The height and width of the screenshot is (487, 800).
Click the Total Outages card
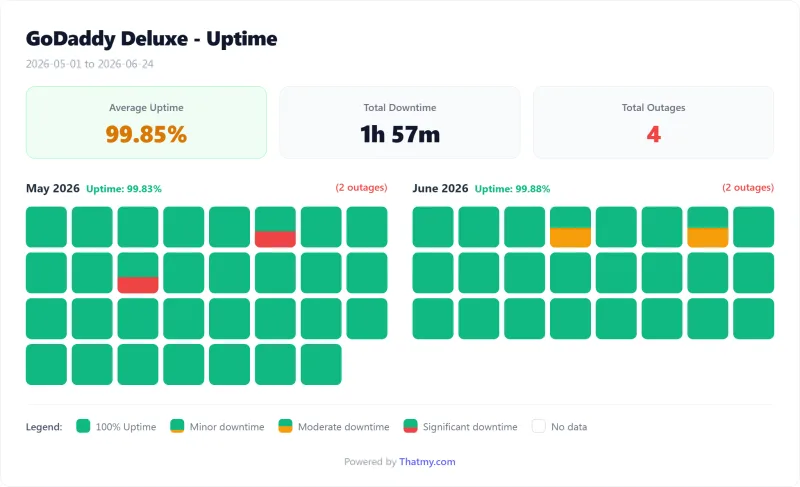click(x=654, y=122)
